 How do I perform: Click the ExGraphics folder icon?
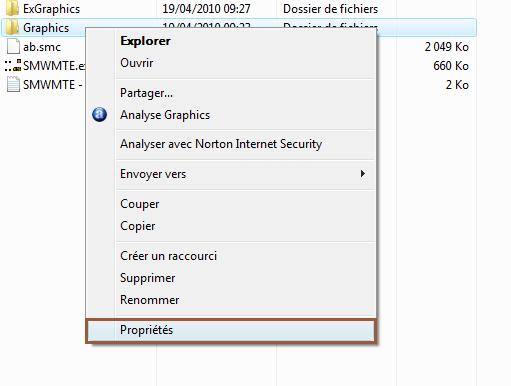13,9
